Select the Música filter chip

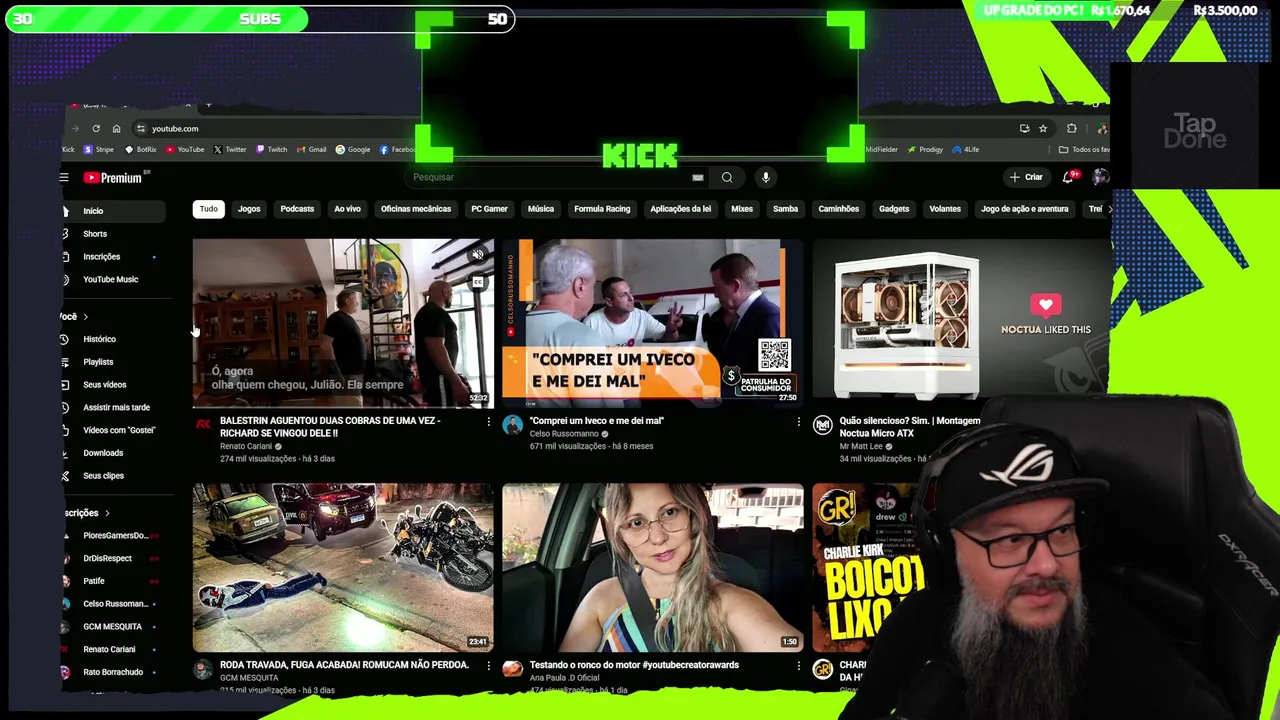[x=541, y=209]
